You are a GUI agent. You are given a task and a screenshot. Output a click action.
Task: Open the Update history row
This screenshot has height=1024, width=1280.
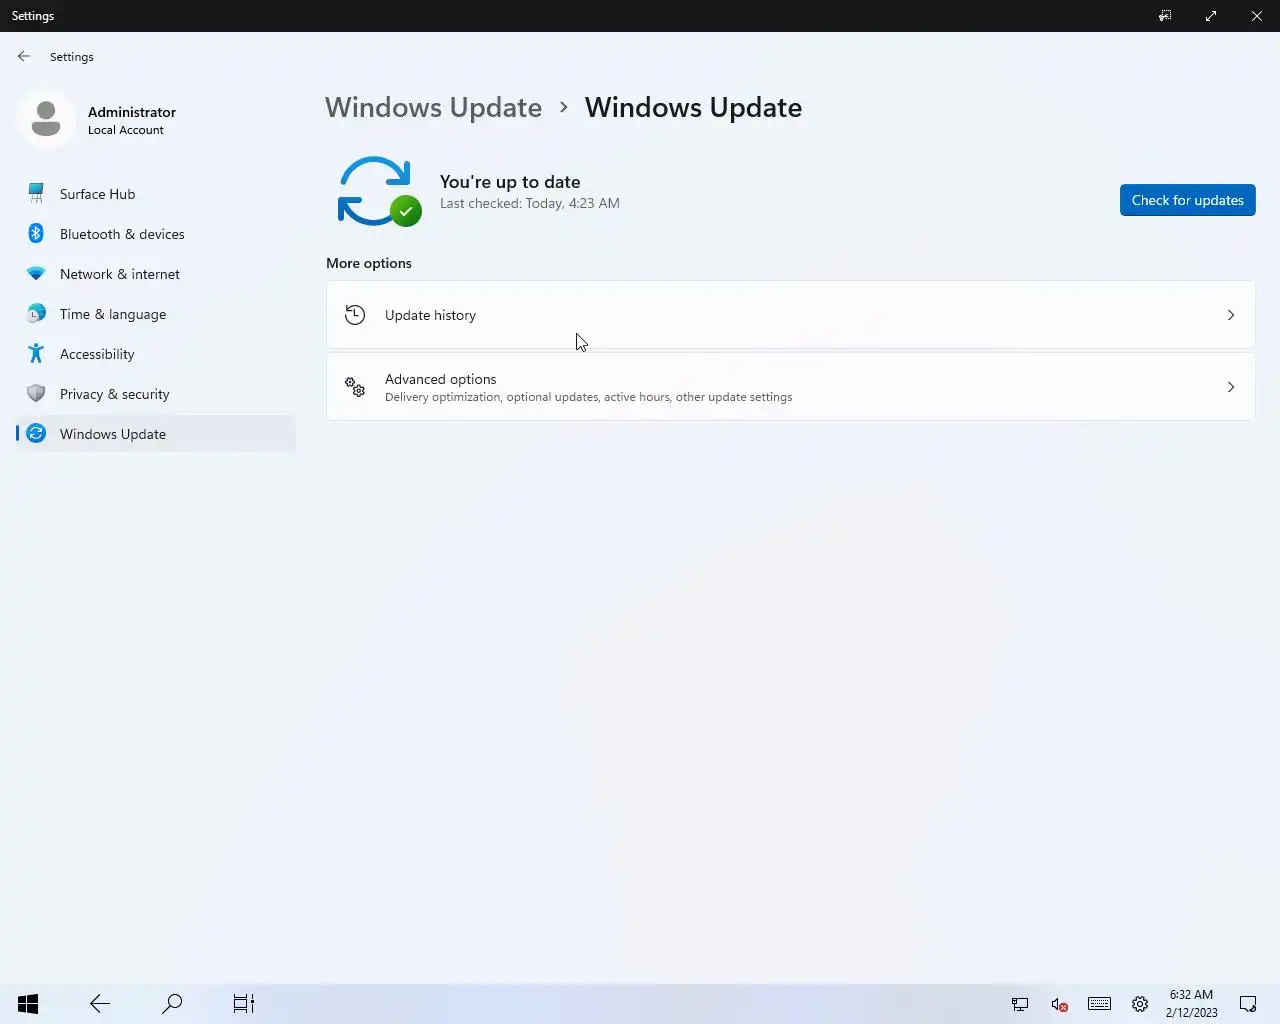point(790,315)
